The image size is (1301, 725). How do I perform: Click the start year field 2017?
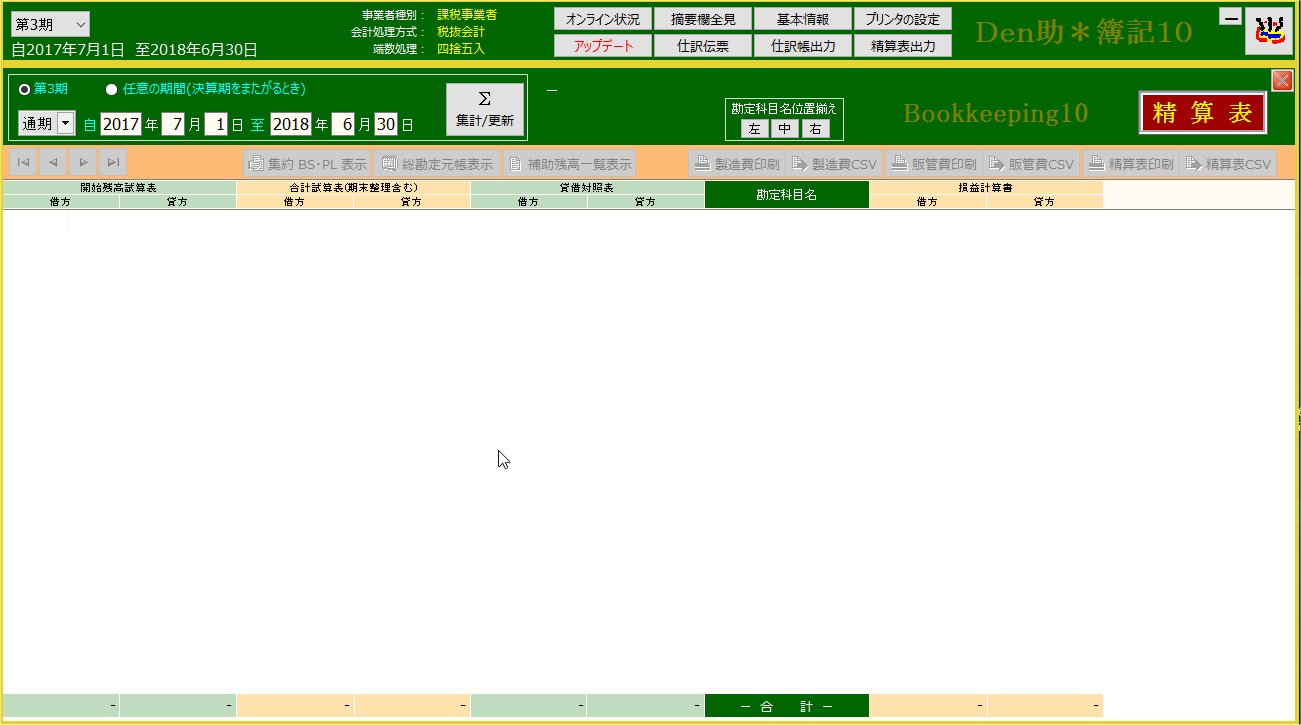[121, 124]
